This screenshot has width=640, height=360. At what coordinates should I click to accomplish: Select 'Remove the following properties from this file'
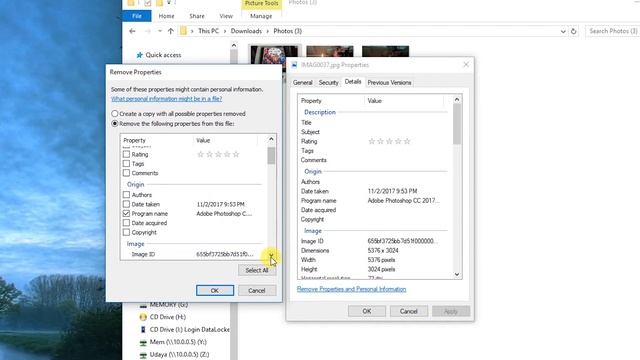pos(115,123)
